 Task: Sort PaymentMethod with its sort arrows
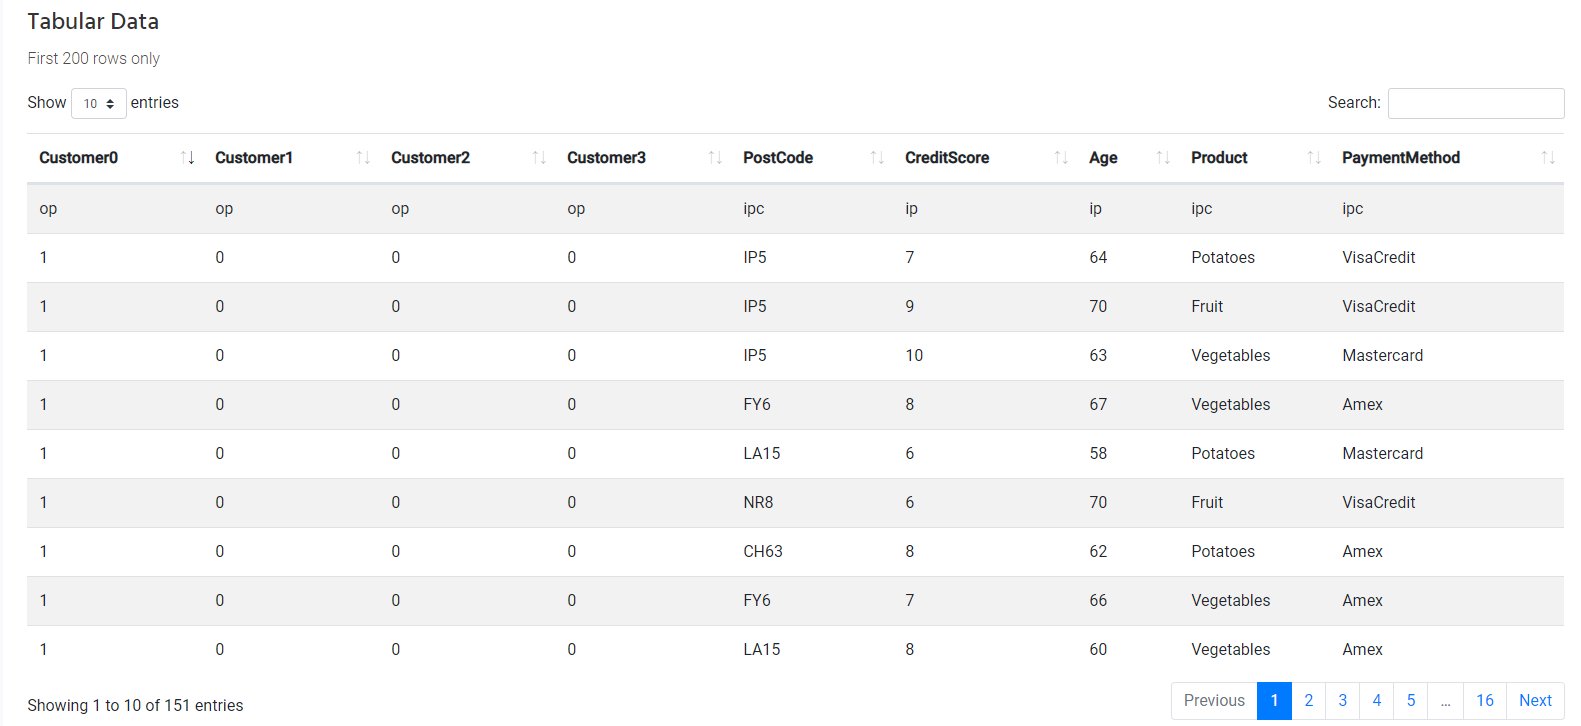point(1548,157)
